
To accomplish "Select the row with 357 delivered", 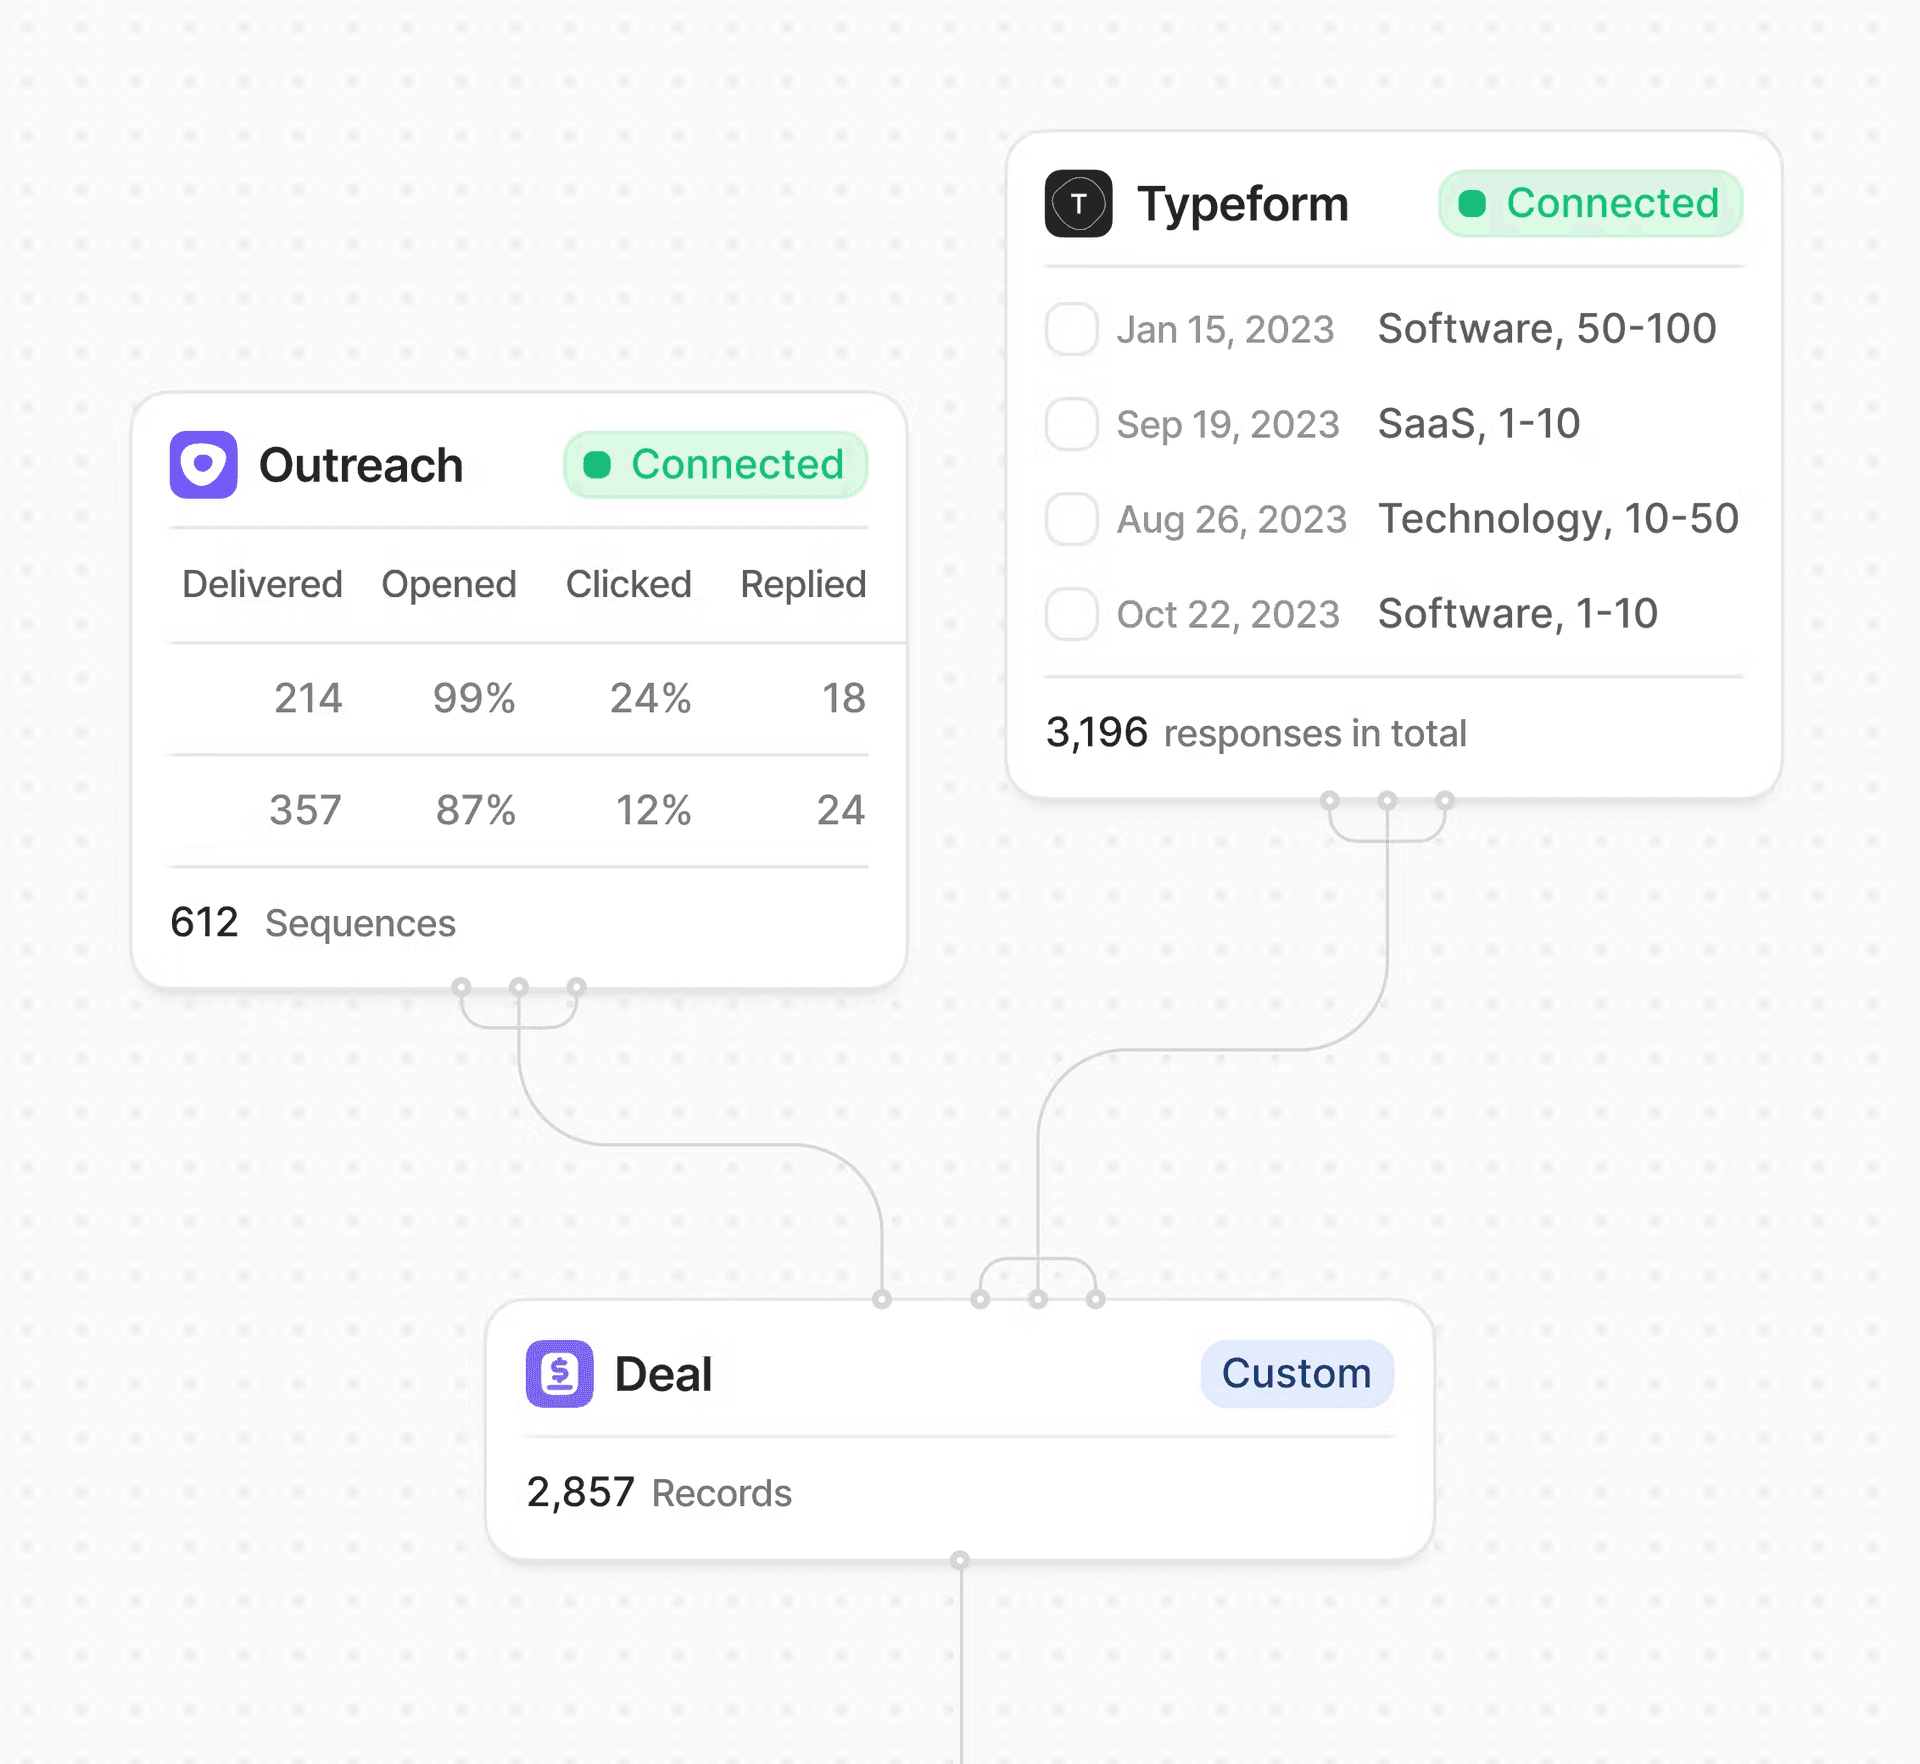I will click(x=518, y=810).
